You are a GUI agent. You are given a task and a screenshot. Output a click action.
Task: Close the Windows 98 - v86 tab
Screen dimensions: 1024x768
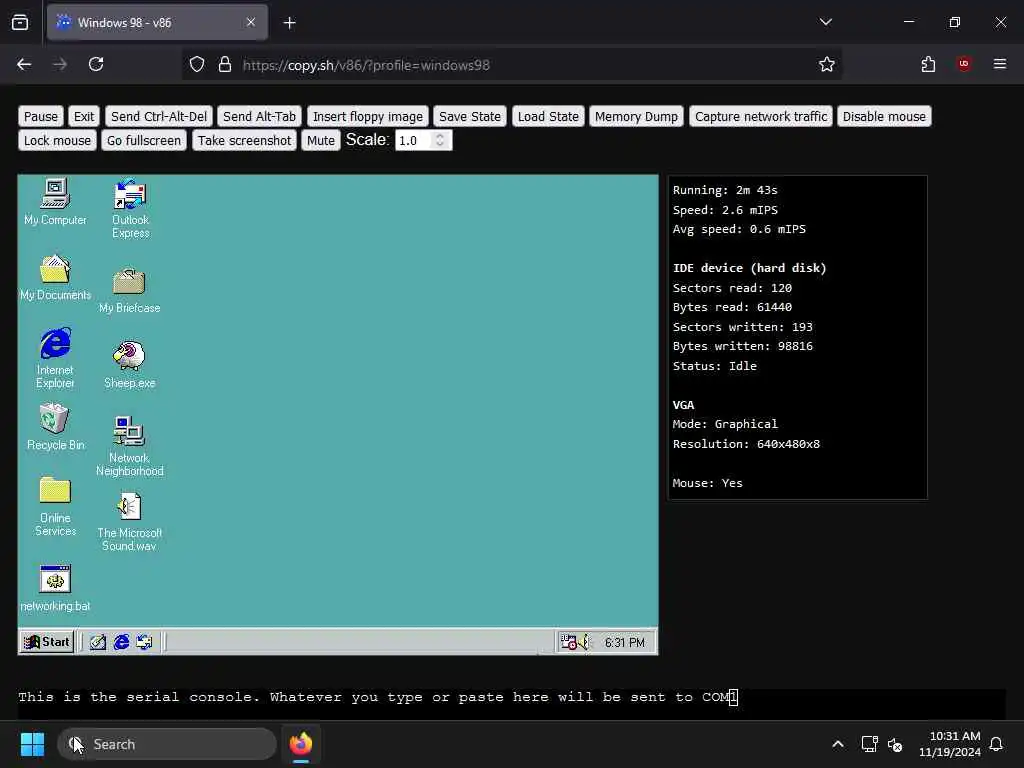(x=251, y=22)
